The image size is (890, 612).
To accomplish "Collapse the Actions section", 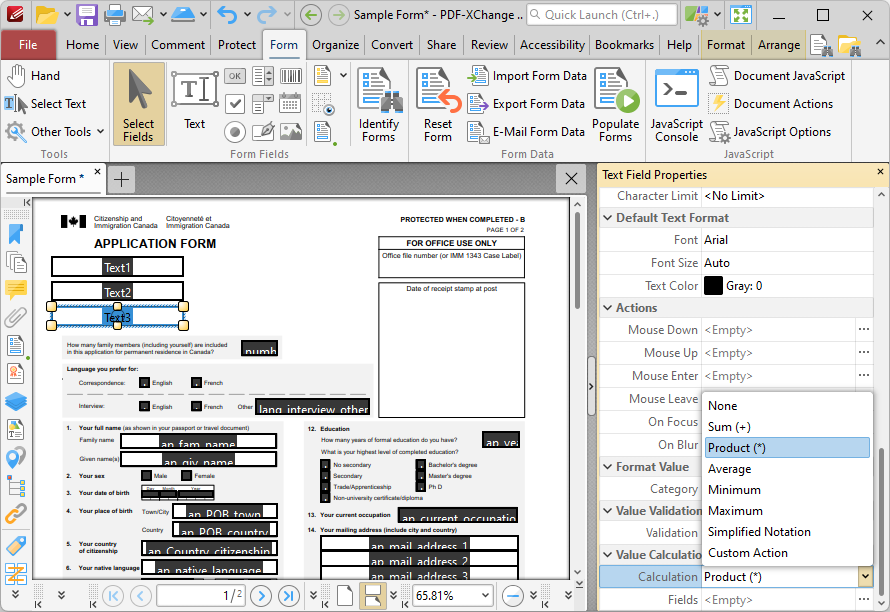I will pos(607,308).
